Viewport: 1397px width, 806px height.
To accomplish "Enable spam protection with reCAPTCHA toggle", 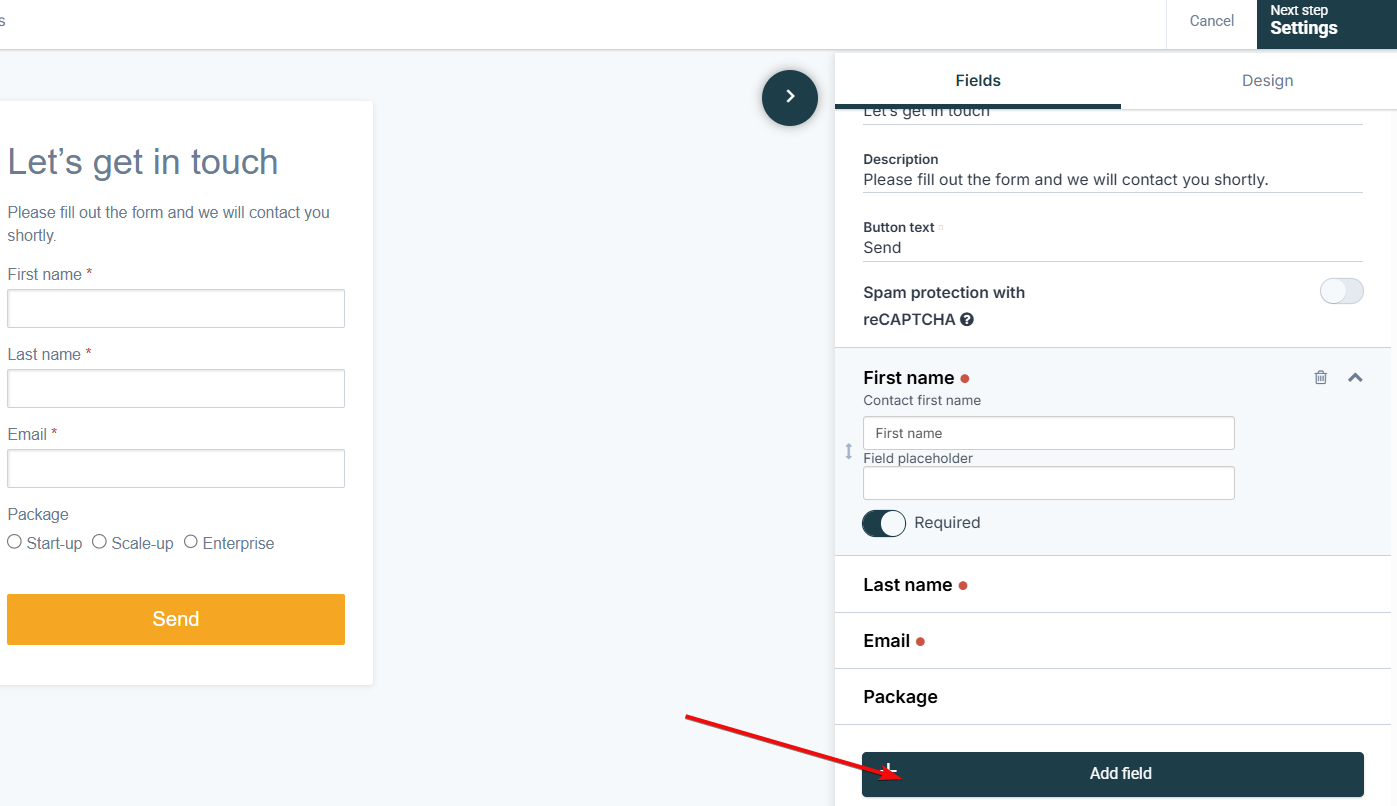I will point(1341,291).
